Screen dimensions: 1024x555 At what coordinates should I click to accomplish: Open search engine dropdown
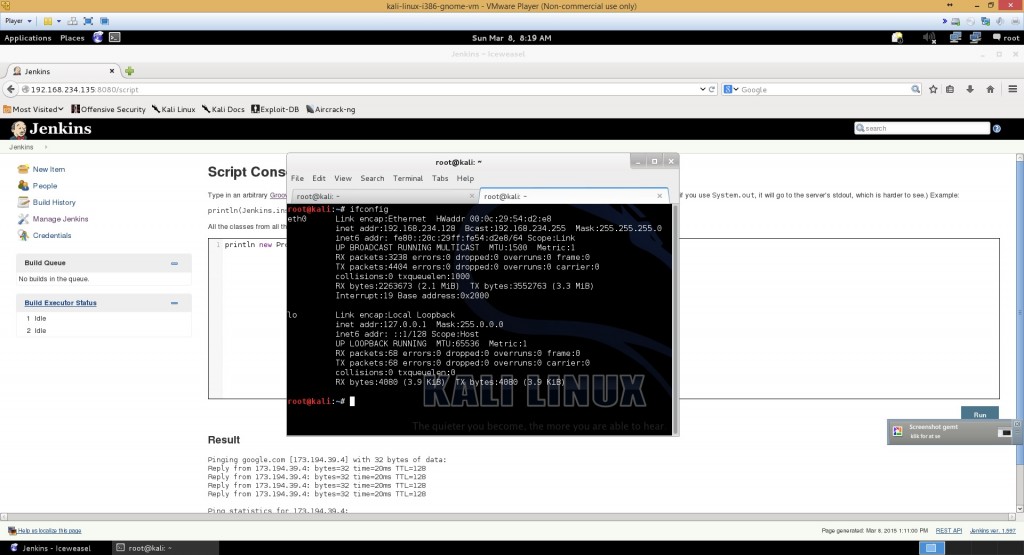[x=731, y=89]
